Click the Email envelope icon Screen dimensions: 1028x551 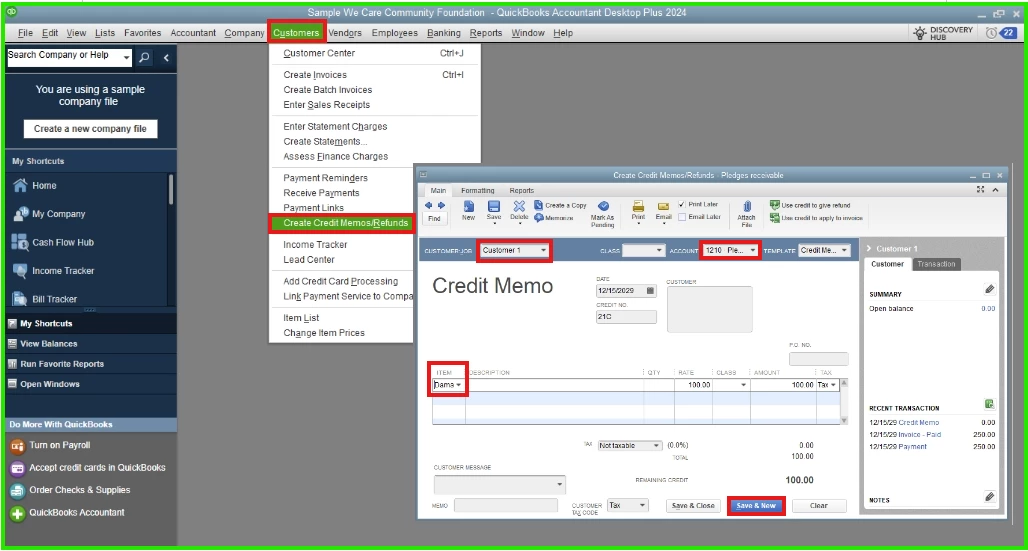[x=663, y=206]
